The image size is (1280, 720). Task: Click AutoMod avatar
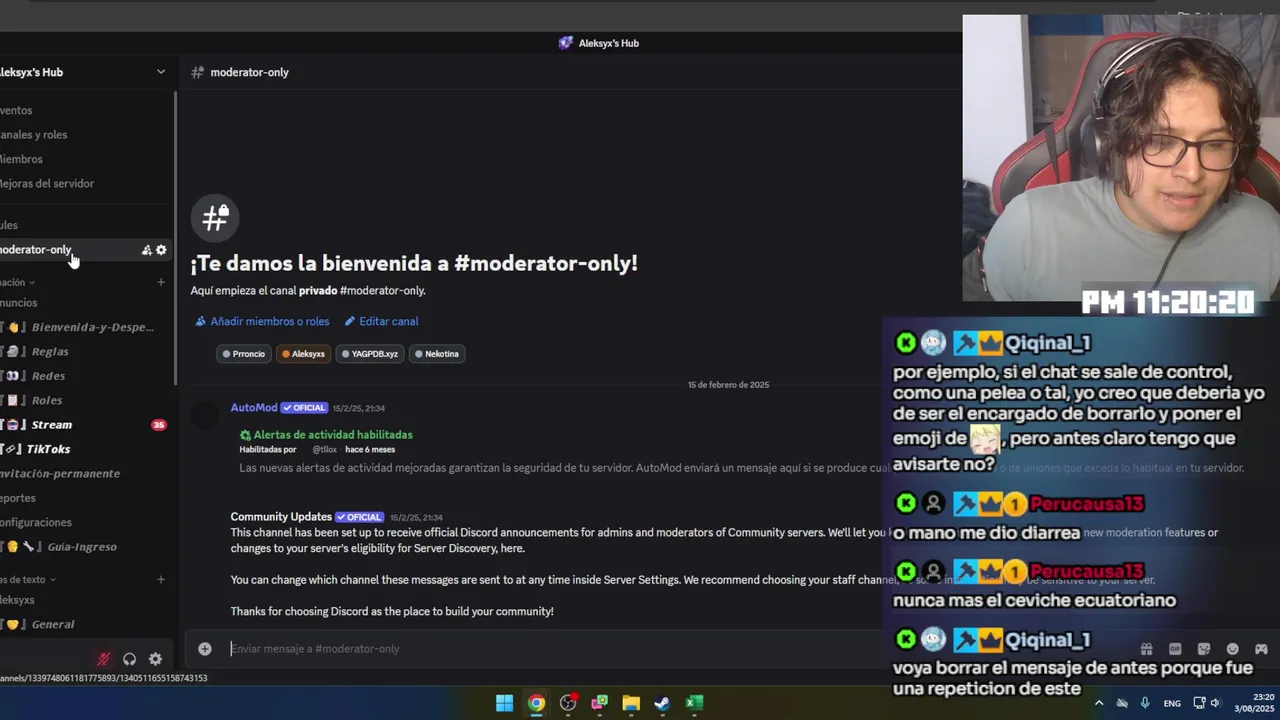point(205,415)
